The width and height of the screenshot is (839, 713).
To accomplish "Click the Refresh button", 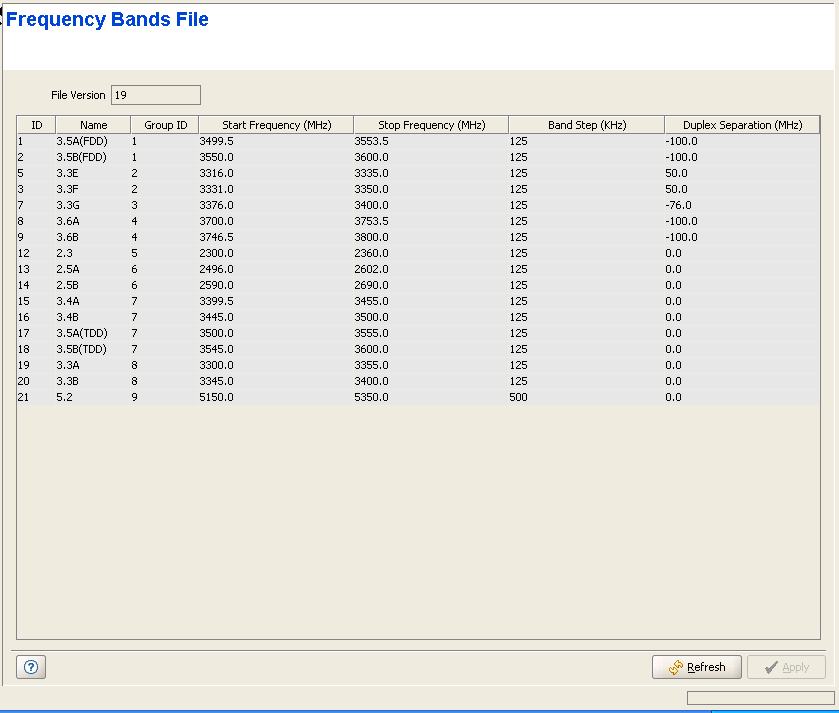I will (697, 667).
